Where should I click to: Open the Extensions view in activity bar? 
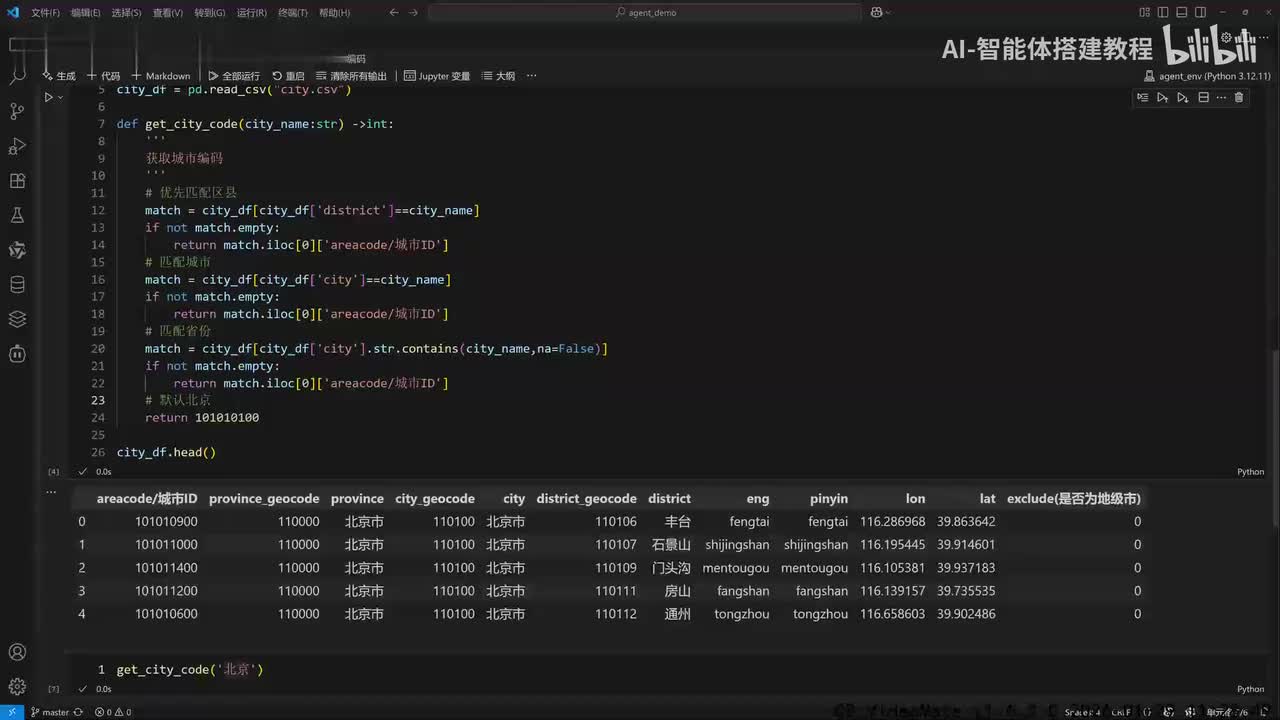[x=17, y=181]
